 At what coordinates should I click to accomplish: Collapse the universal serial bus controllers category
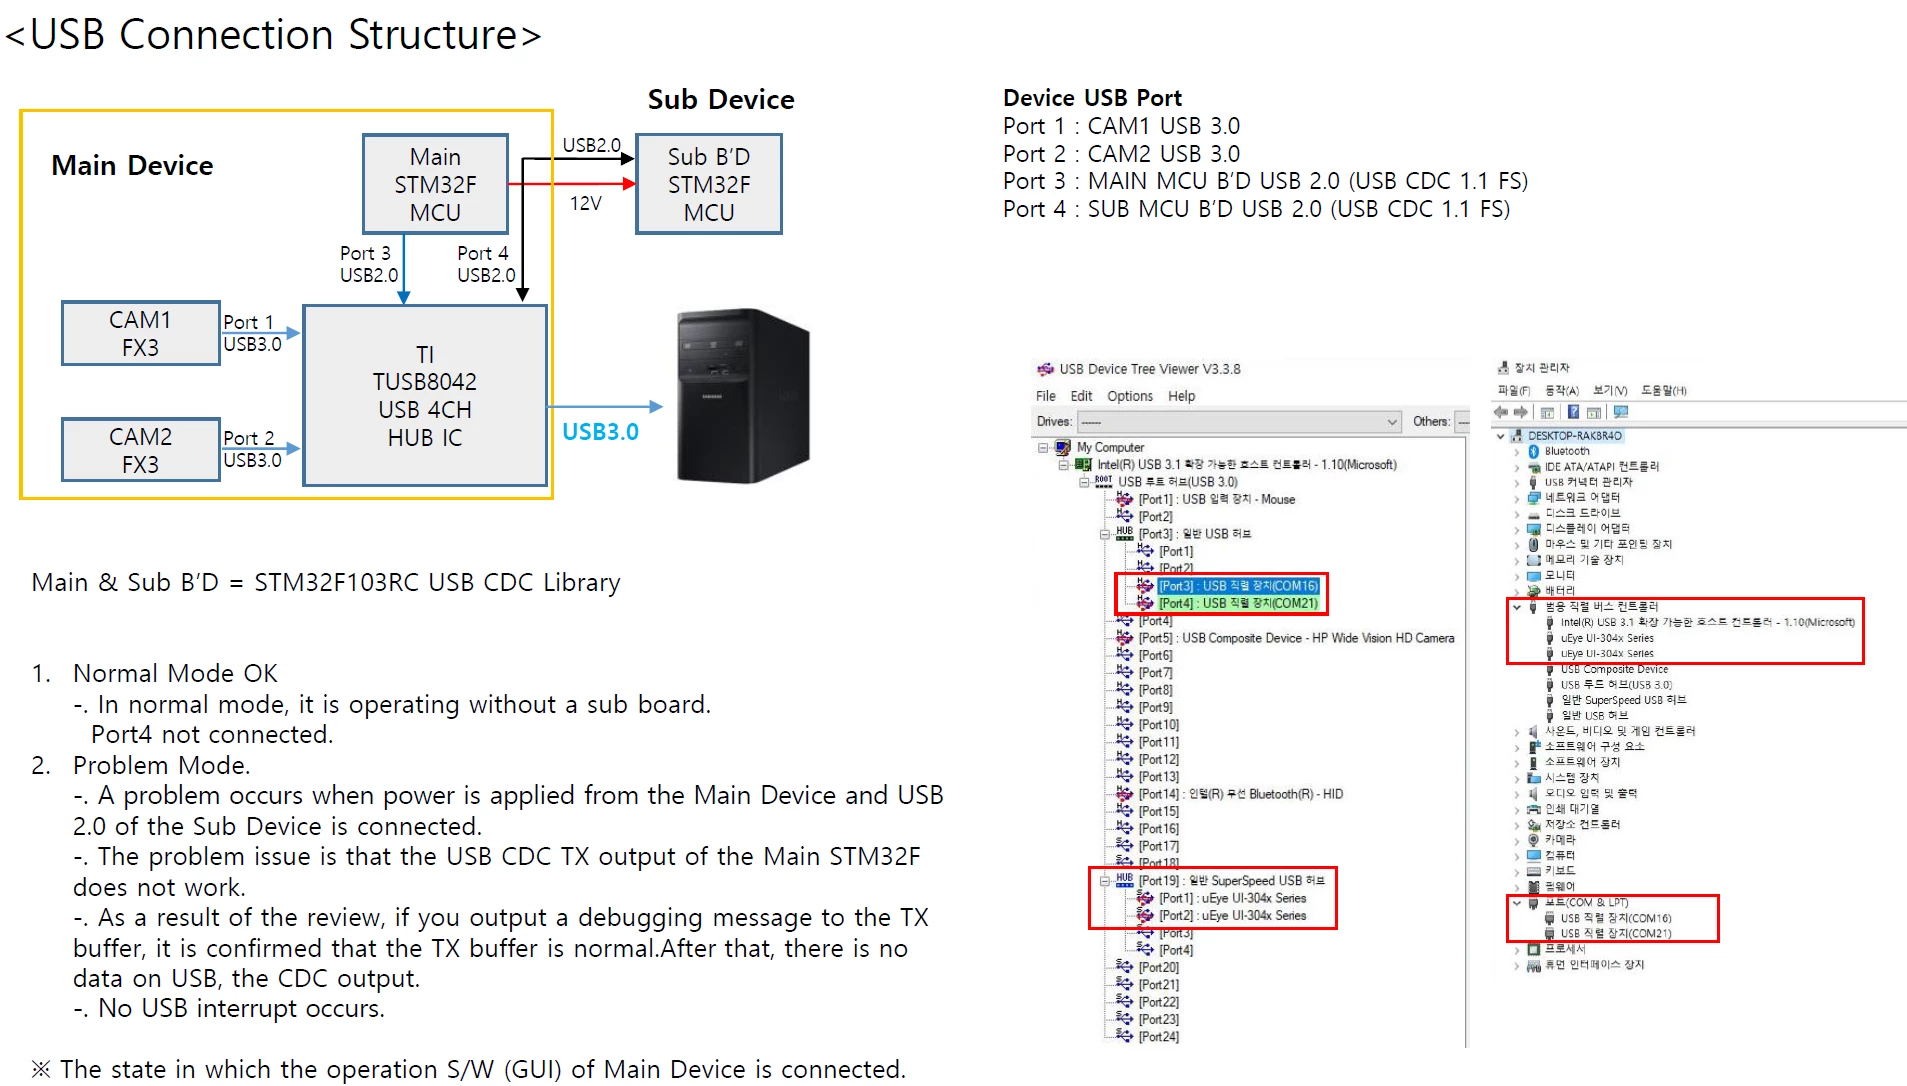pos(1517,607)
